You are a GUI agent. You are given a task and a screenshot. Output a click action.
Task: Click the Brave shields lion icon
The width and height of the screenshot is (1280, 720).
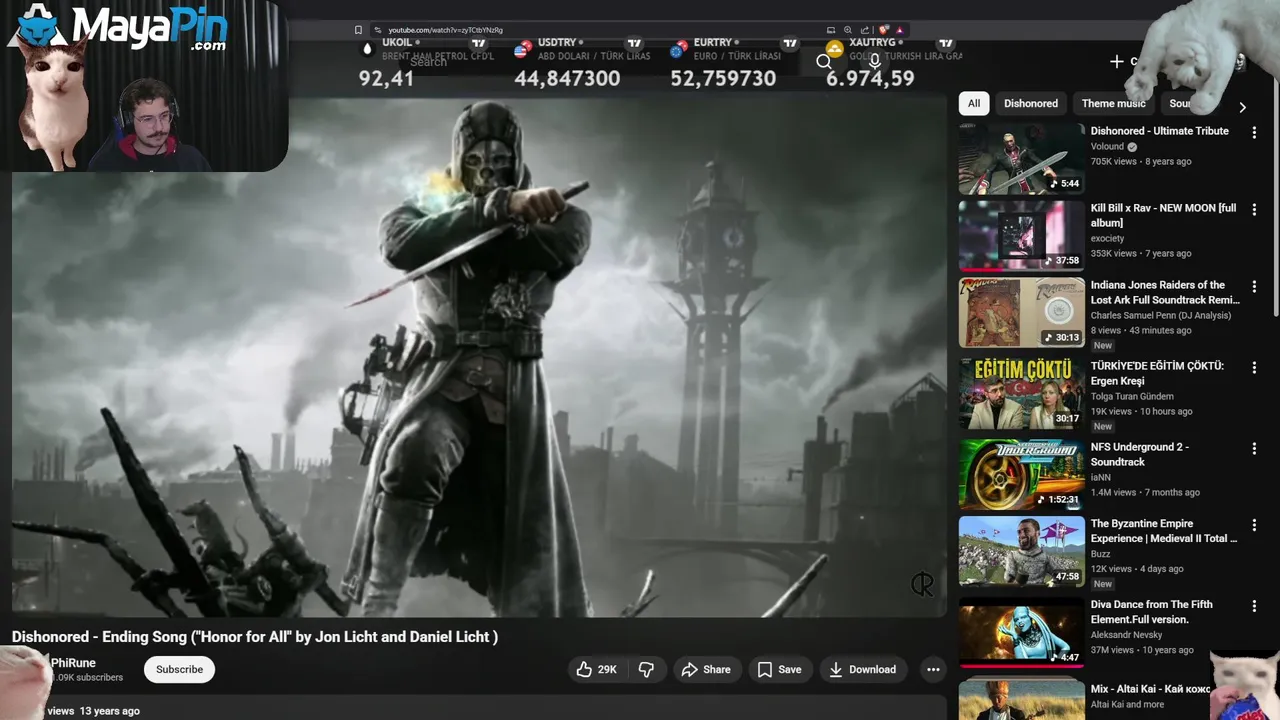(883, 30)
